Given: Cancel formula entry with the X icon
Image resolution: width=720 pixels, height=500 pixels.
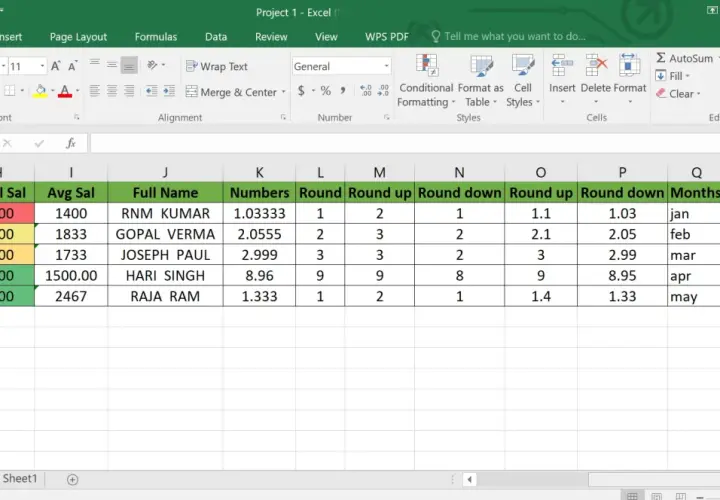Looking at the screenshot, I should tap(7, 143).
